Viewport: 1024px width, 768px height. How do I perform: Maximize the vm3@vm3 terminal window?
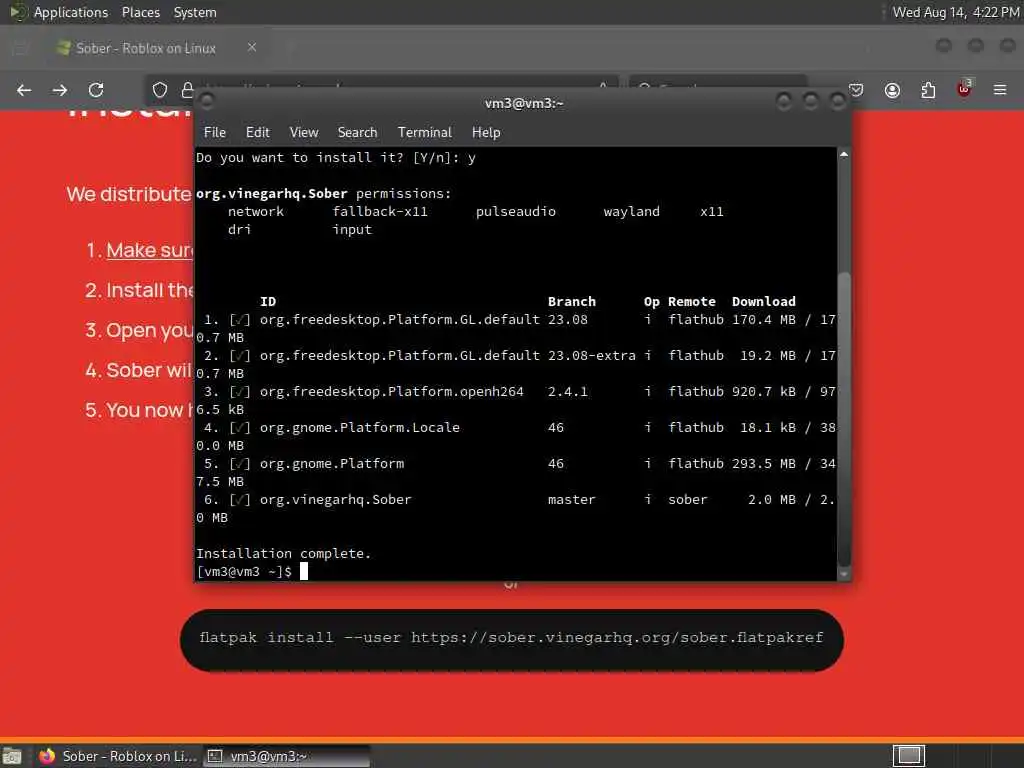tap(810, 101)
